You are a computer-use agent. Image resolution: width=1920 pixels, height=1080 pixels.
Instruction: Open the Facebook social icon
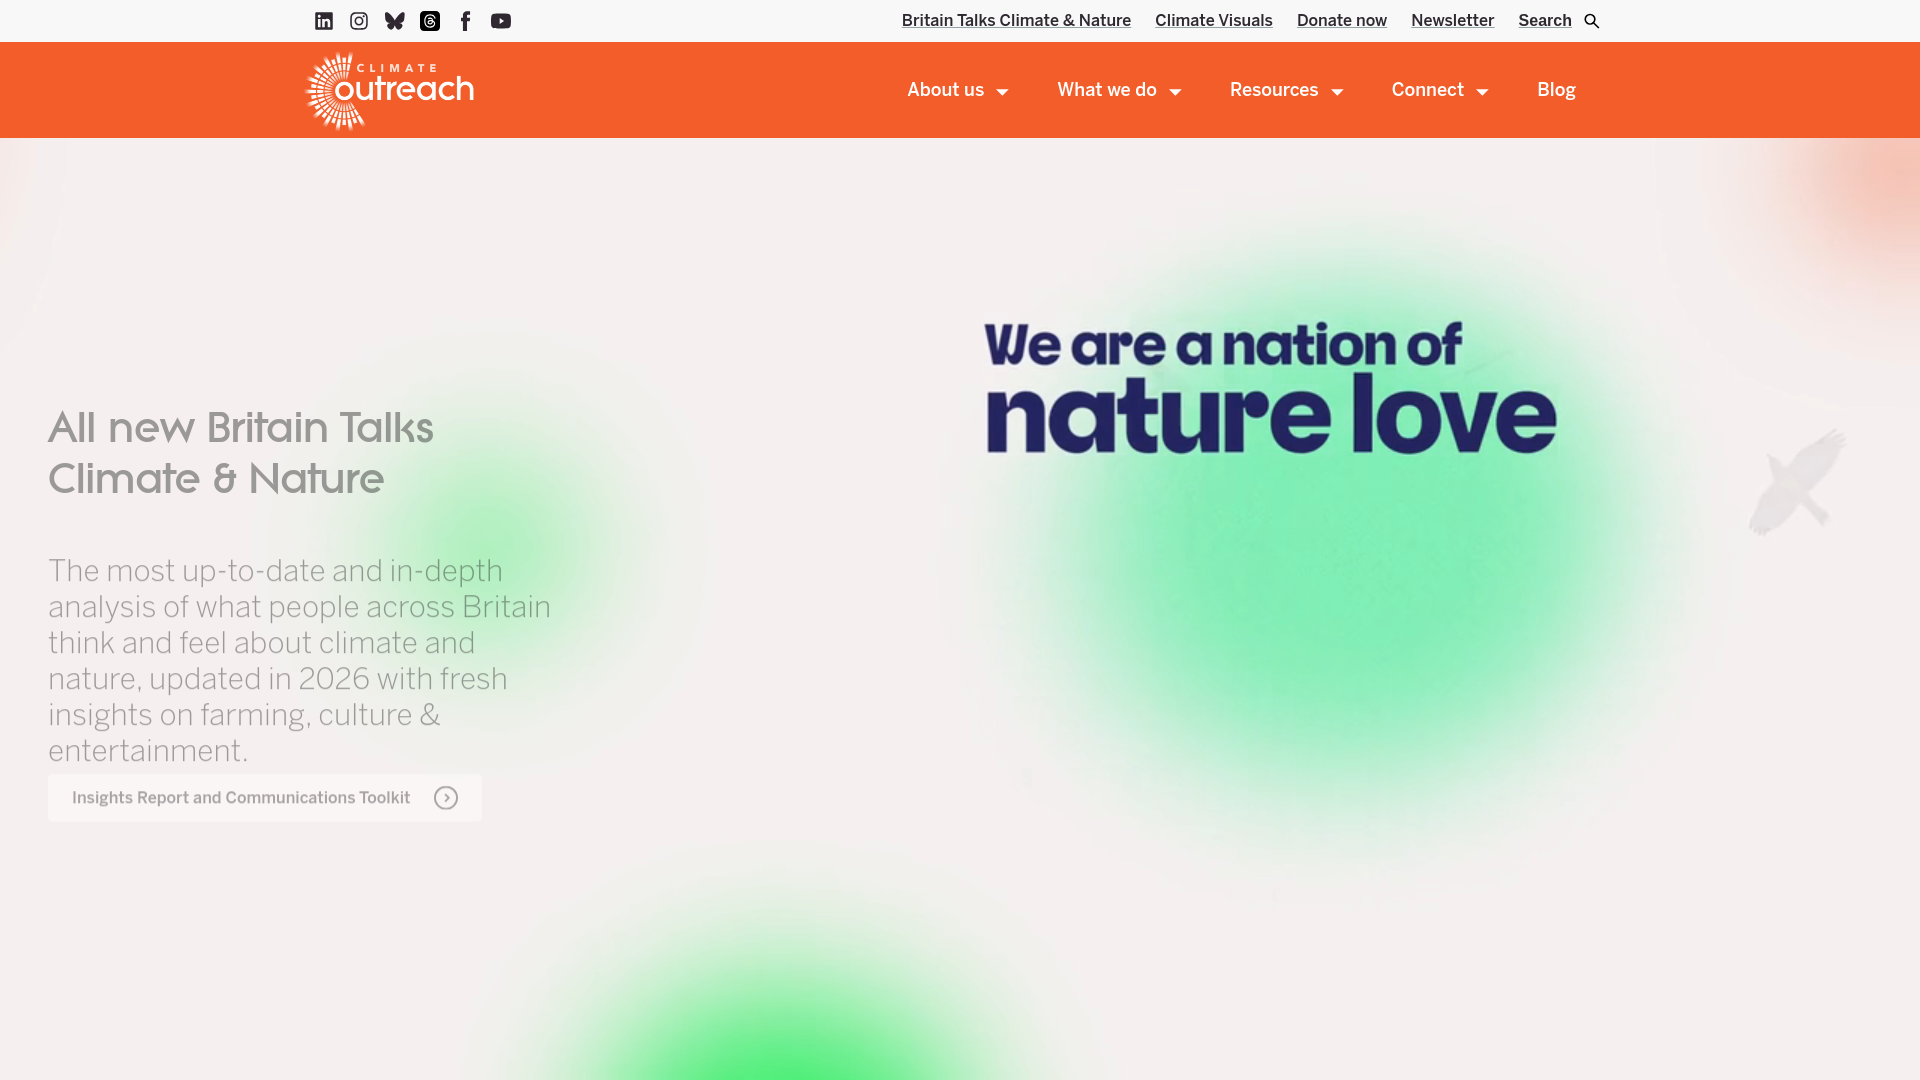pyautogui.click(x=465, y=21)
